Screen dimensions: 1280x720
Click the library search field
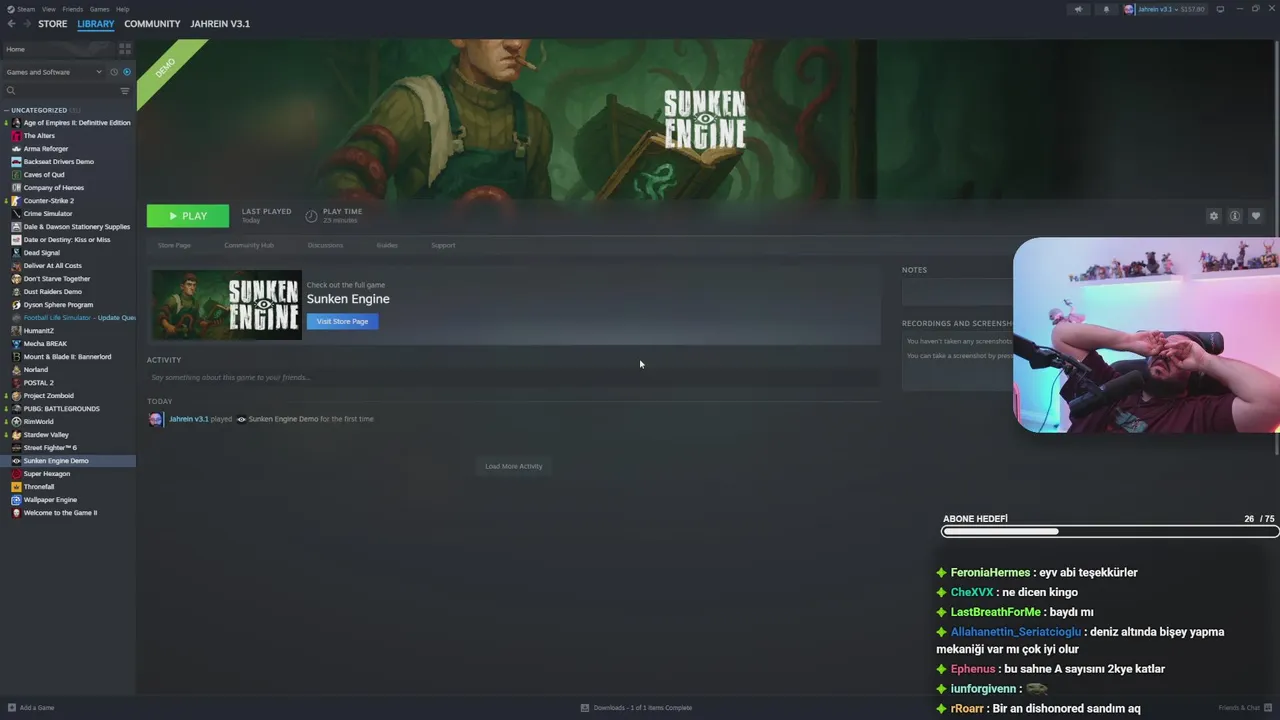[x=60, y=91]
